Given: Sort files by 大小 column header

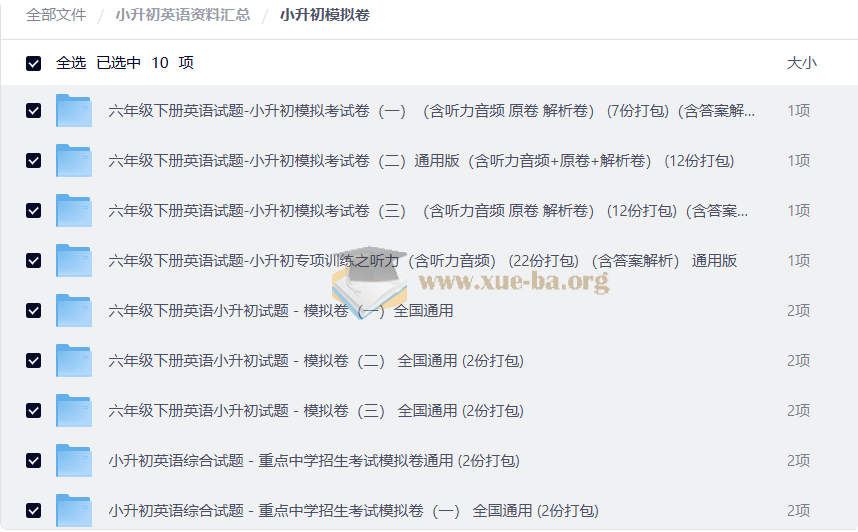Looking at the screenshot, I should tap(802, 63).
